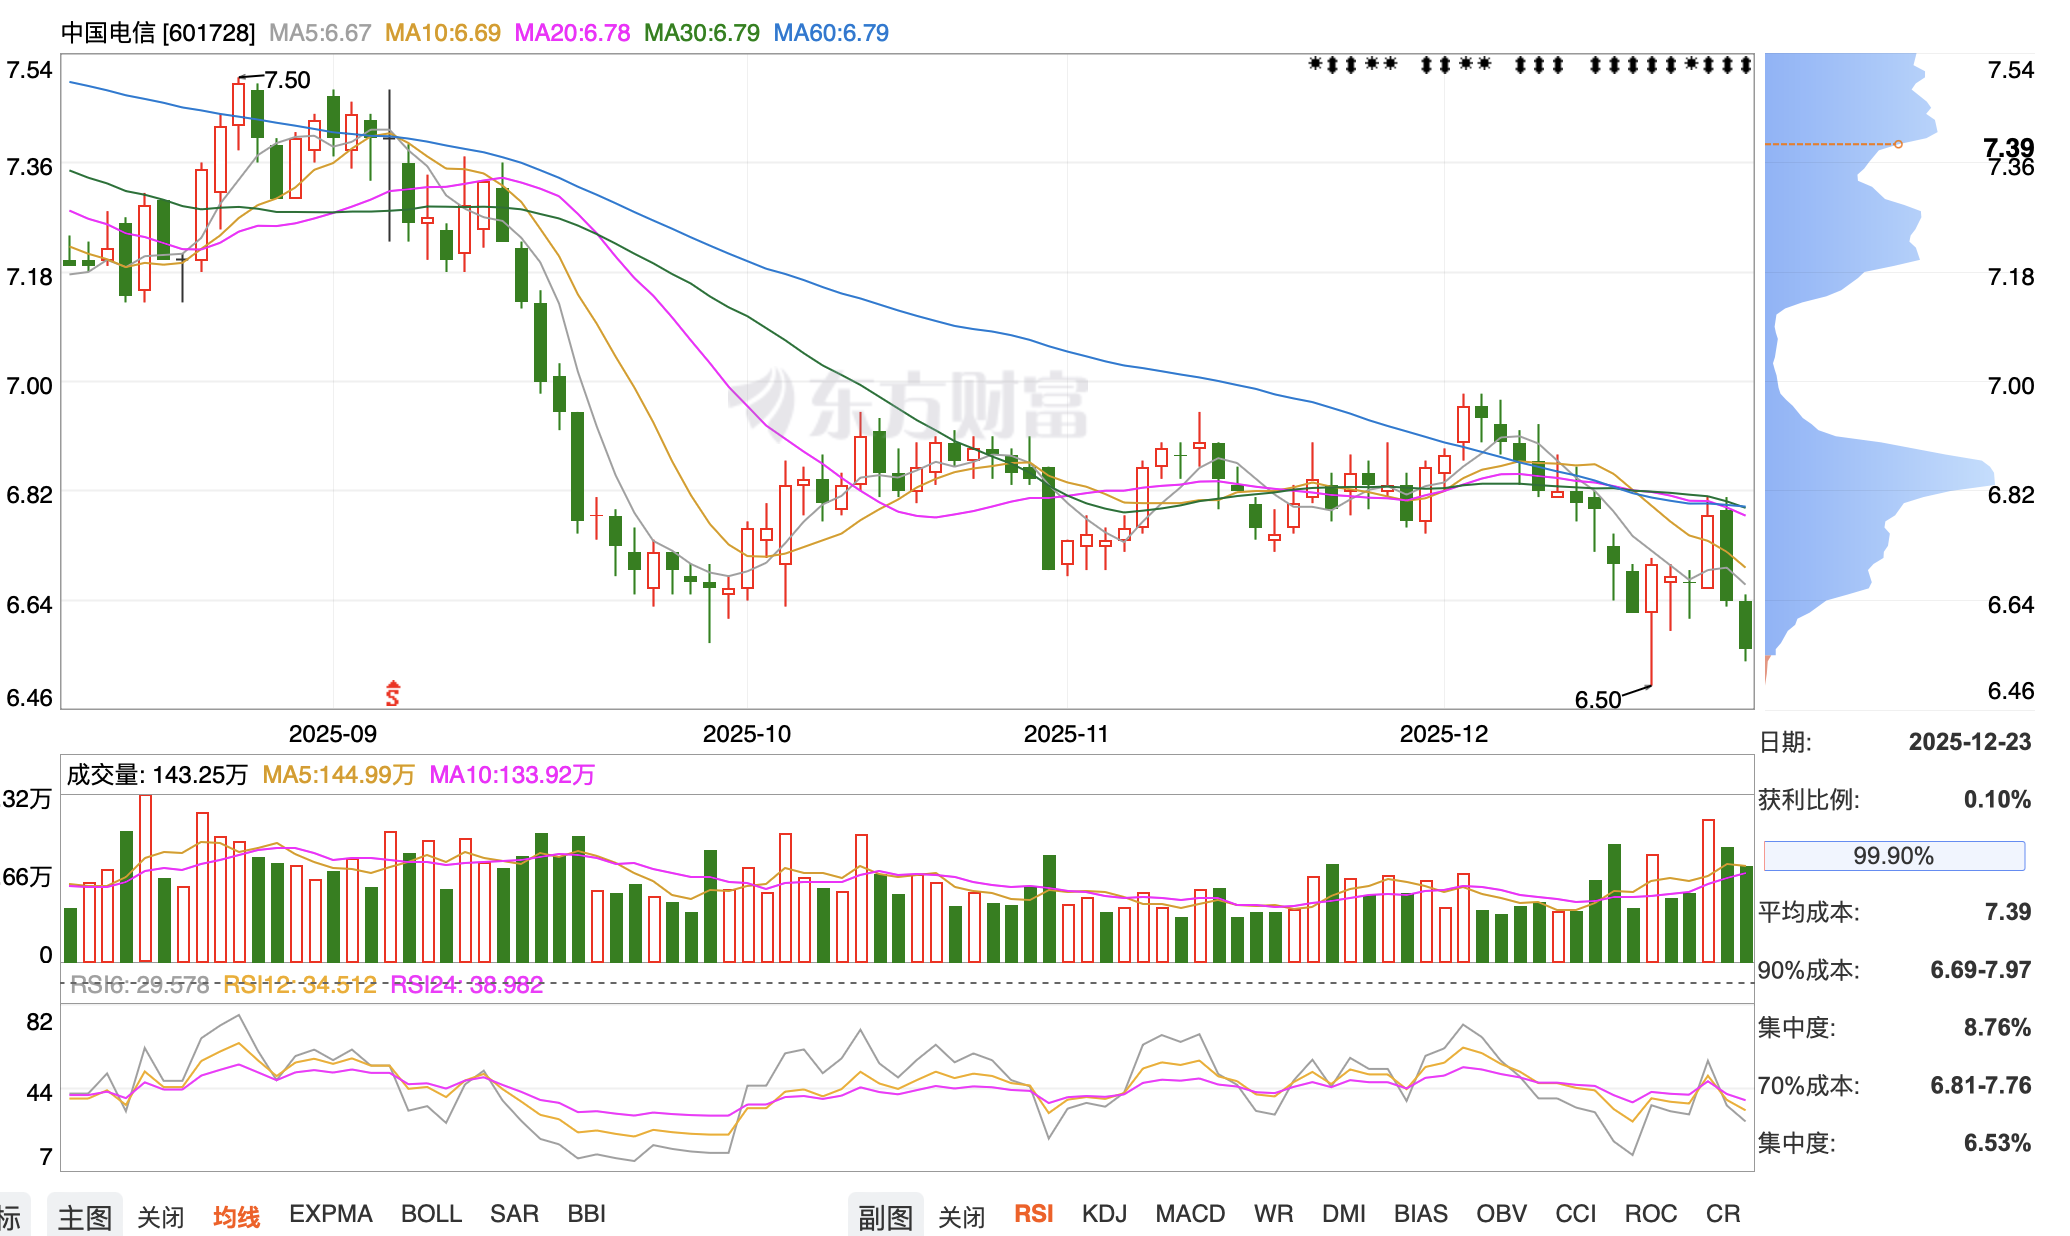Screen dimensions: 2070x1236
Task: Click the 标 button at bottom left
Action: tap(10, 1216)
